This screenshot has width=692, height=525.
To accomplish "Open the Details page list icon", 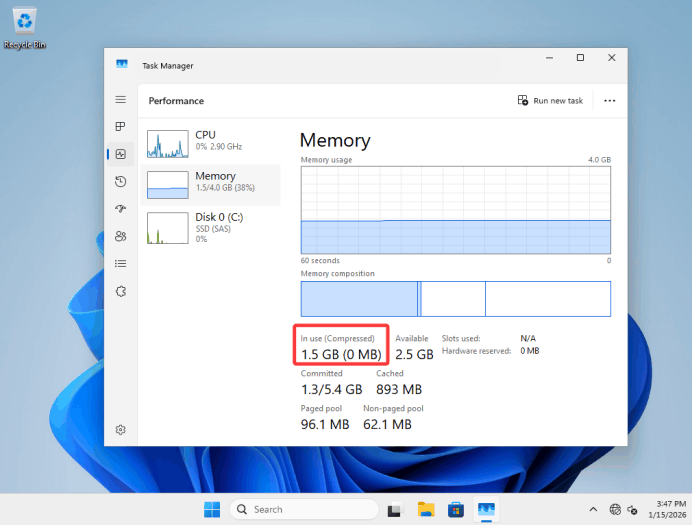I will (120, 263).
